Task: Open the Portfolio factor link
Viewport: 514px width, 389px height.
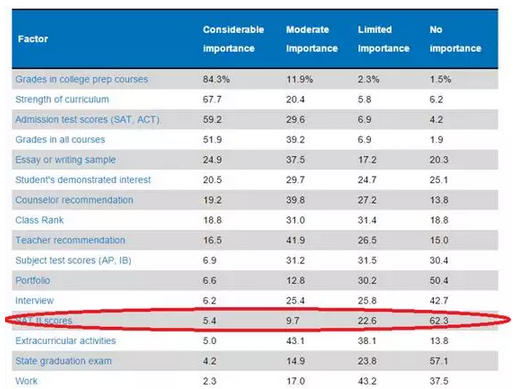Action: (33, 280)
